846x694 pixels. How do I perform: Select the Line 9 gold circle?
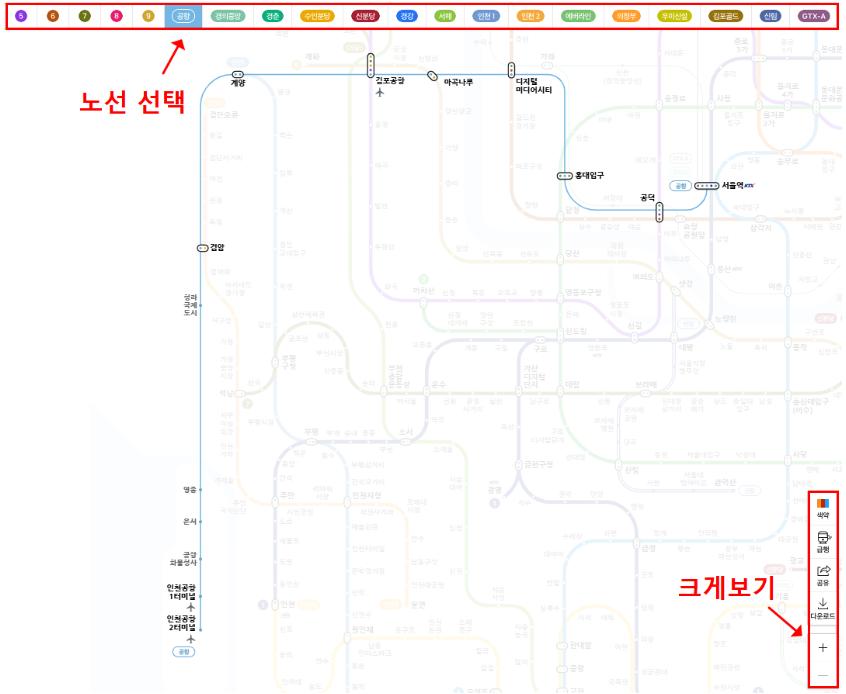[148, 16]
